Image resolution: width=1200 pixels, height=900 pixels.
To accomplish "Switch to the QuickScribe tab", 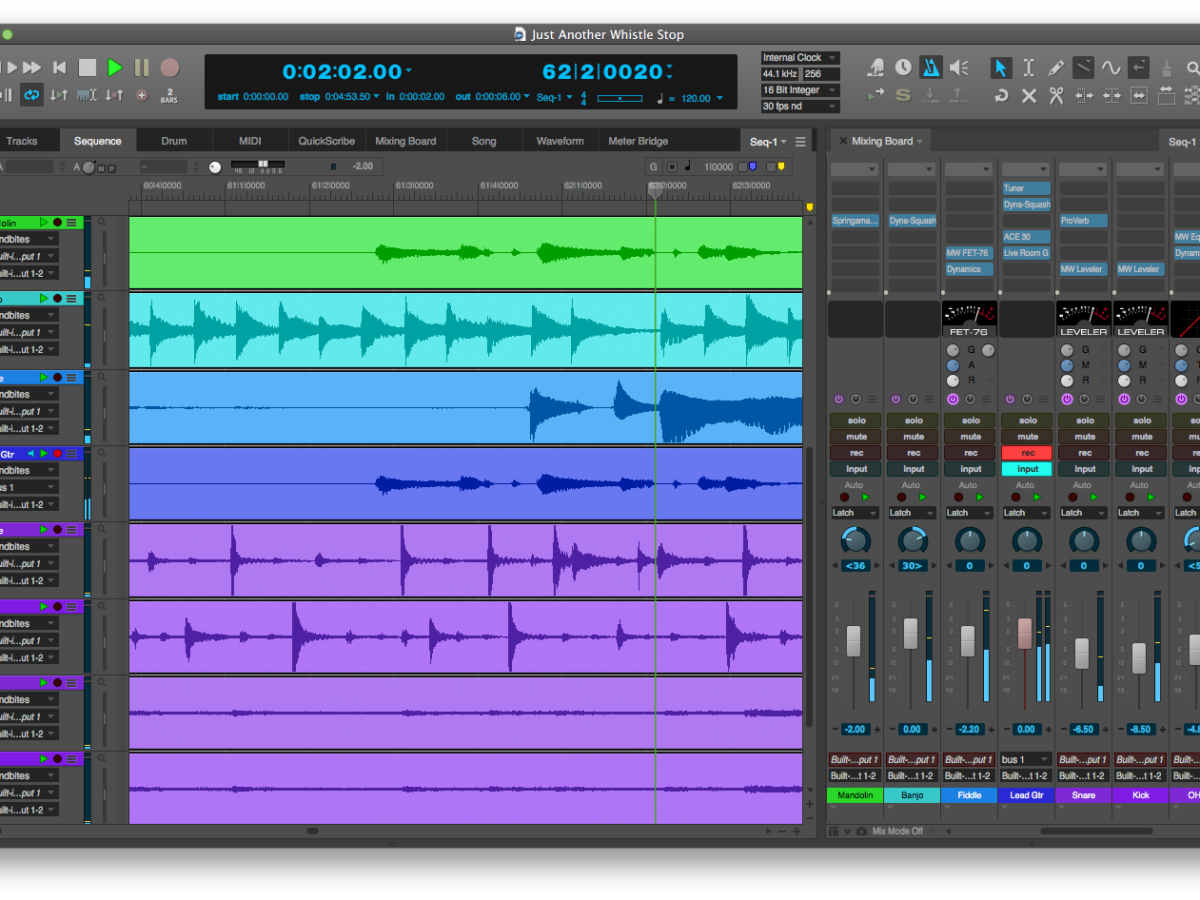I will [326, 141].
